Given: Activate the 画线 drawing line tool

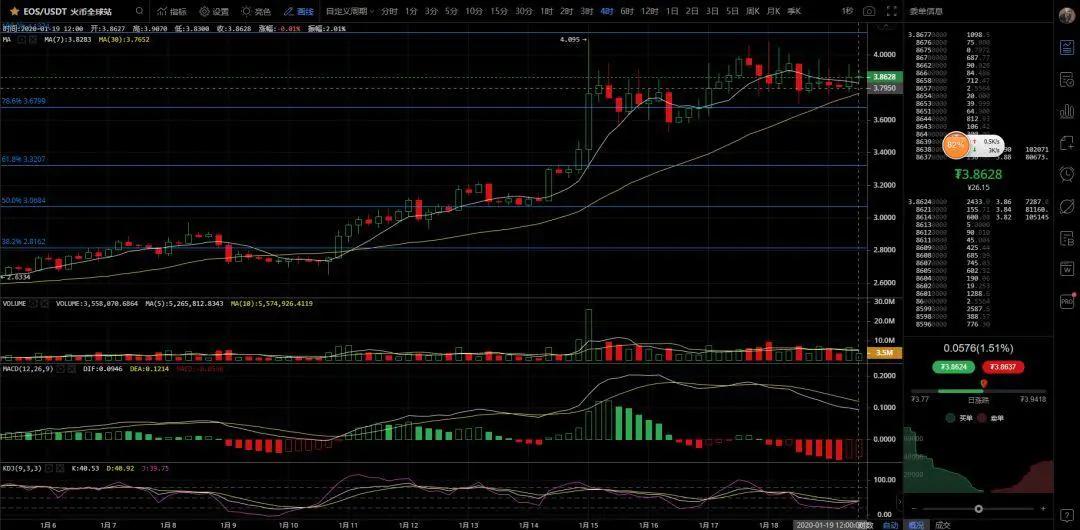Looking at the screenshot, I should pos(298,11).
